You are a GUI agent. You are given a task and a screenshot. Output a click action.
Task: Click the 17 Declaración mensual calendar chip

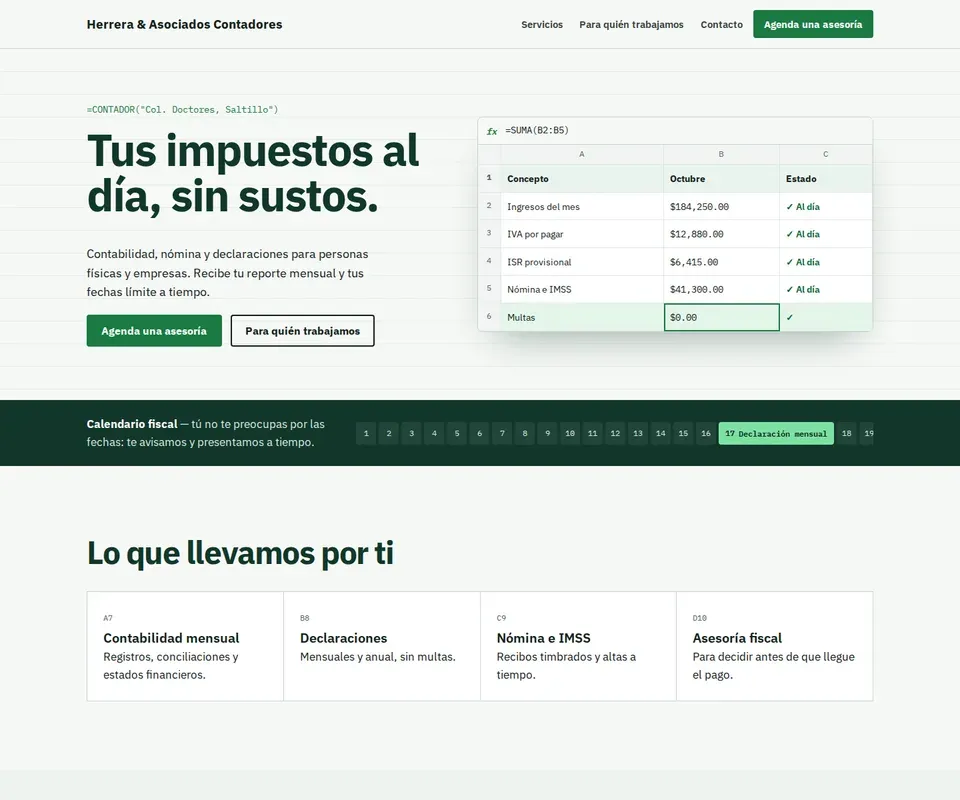pyautogui.click(x=776, y=433)
